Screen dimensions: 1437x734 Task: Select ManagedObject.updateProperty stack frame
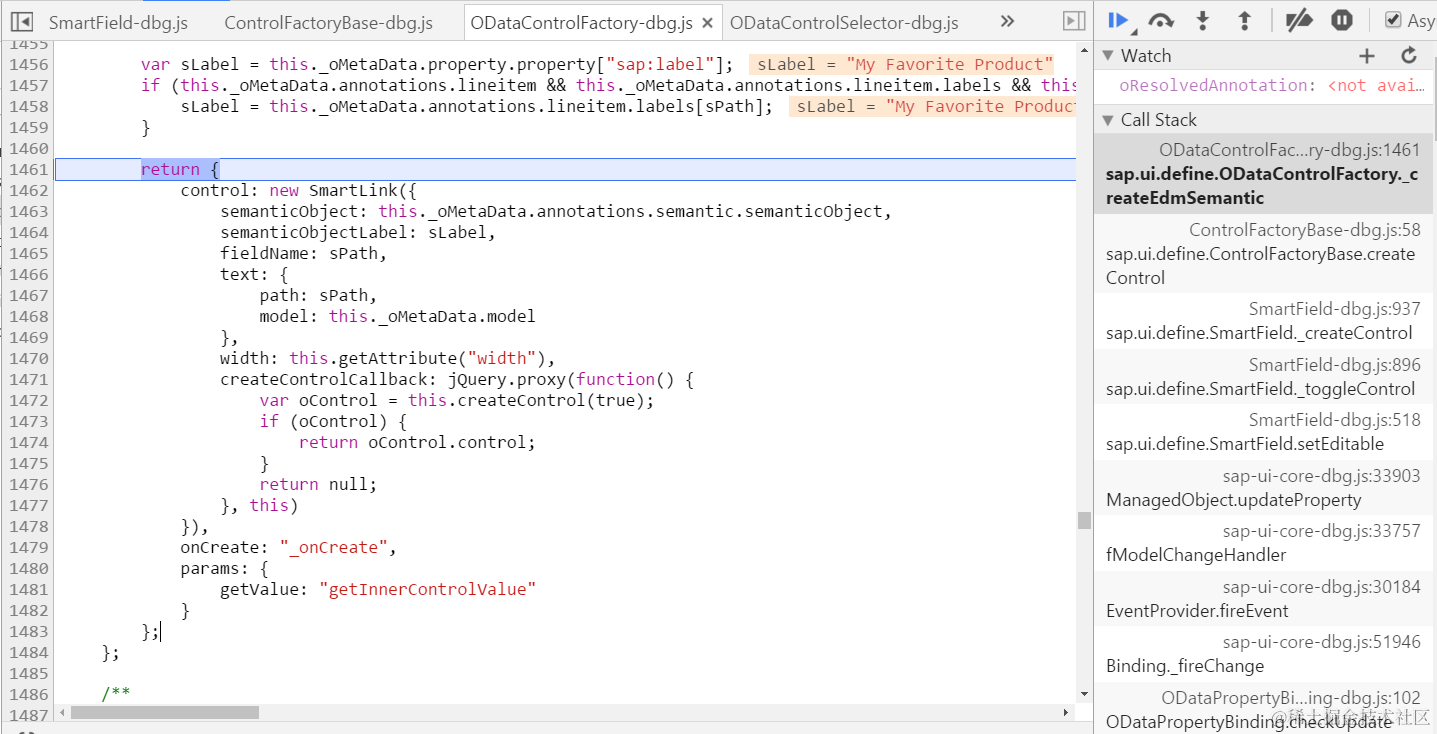(1265, 488)
